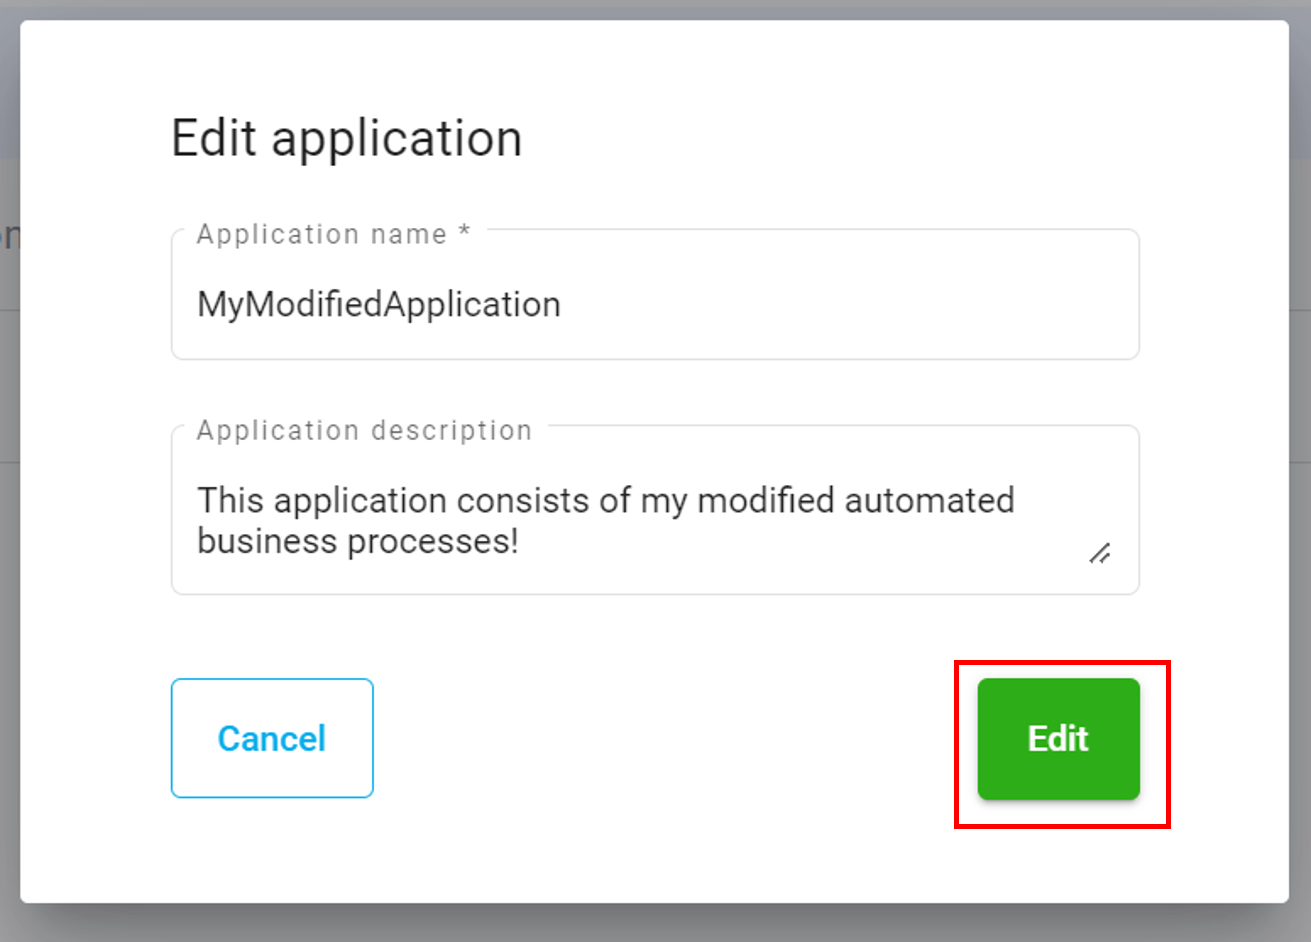
Task: Place cursor in 'MyModifiedApplication' text
Action: pyautogui.click(x=378, y=304)
